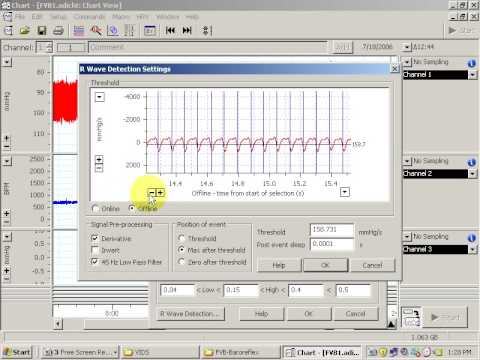The width and height of the screenshot is (480, 360).
Task: Open second channel's left-side scale dropdown
Action: 7,161
